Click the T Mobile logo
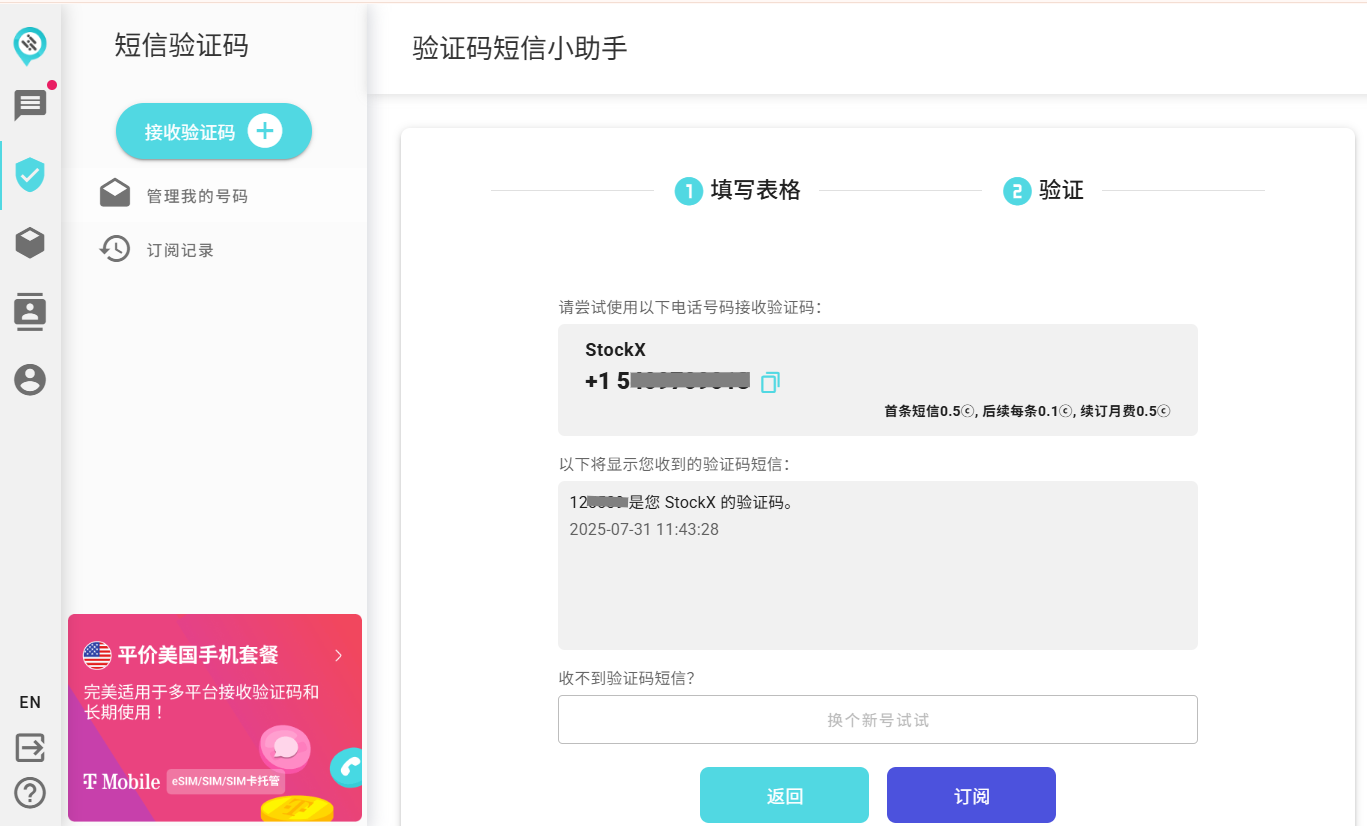 pos(121,781)
